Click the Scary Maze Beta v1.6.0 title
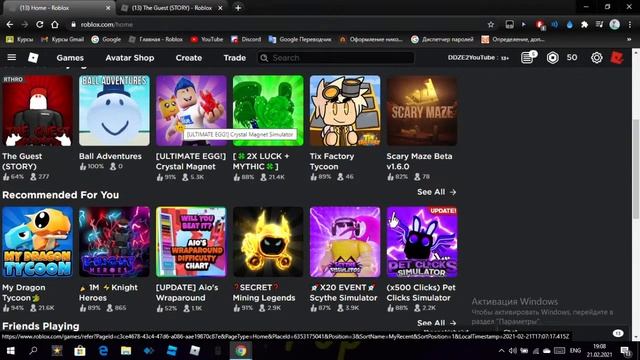Screen dimensions: 640x360 [x=419, y=161]
